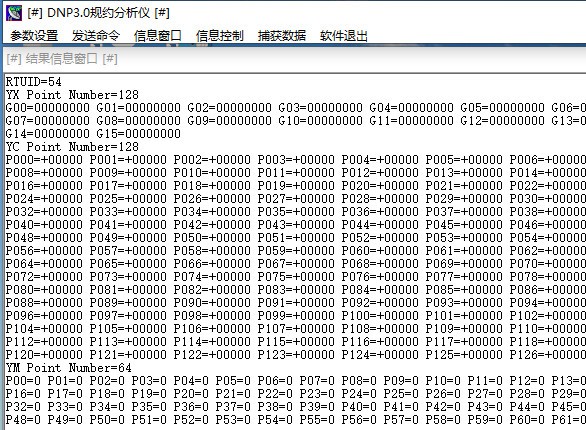
Task: Click the P059=+00000 value
Action: [x=296, y=251]
